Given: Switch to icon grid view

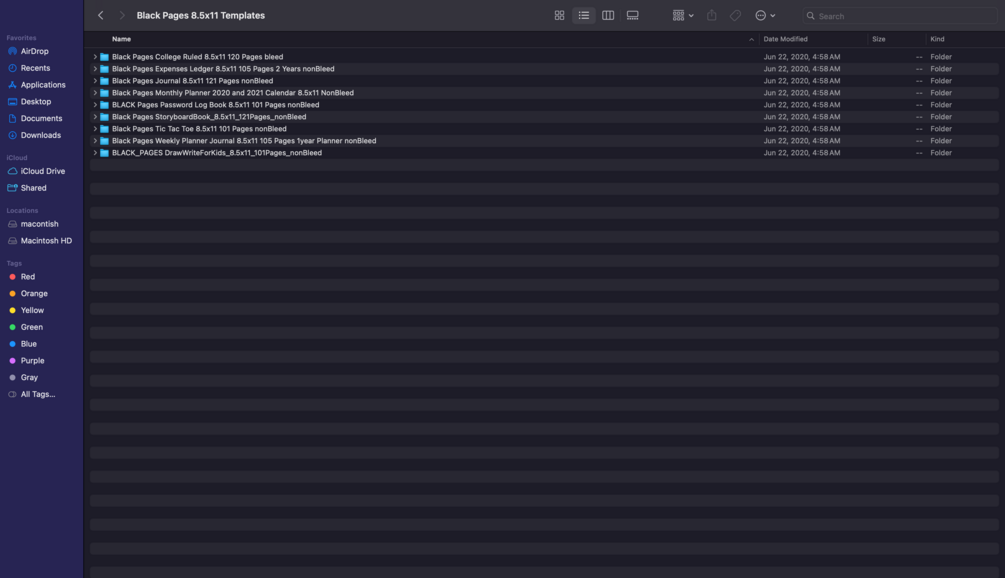Looking at the screenshot, I should (x=559, y=15).
